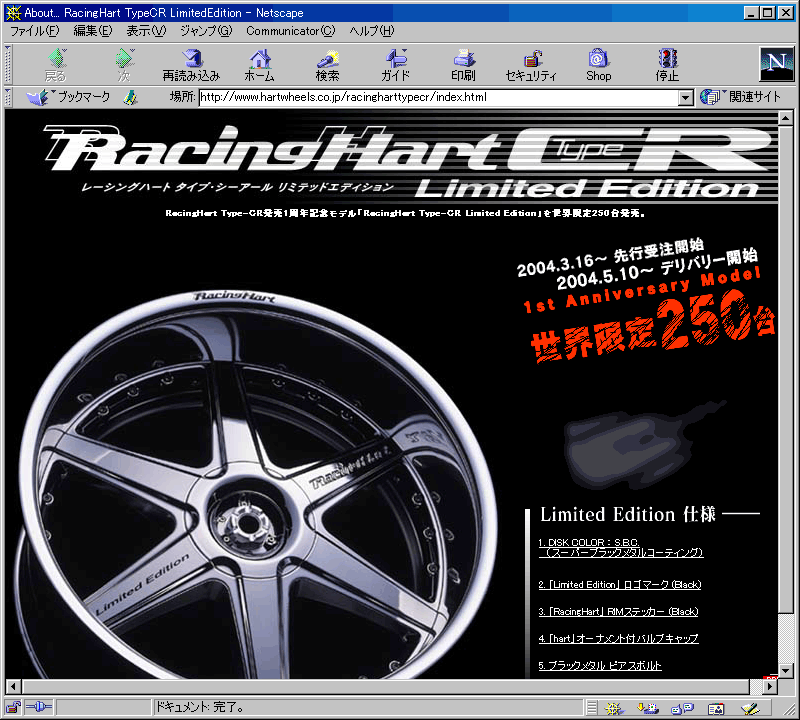800x720 pixels.
Task: Open Navigator from the component bar
Action: click(x=614, y=708)
